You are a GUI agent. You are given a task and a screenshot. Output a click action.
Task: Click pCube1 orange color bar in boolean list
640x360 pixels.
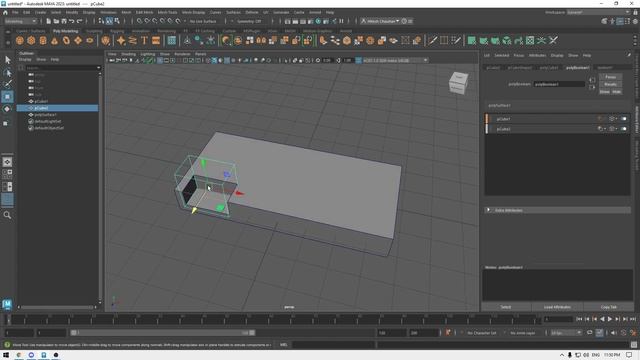pyautogui.click(x=487, y=119)
